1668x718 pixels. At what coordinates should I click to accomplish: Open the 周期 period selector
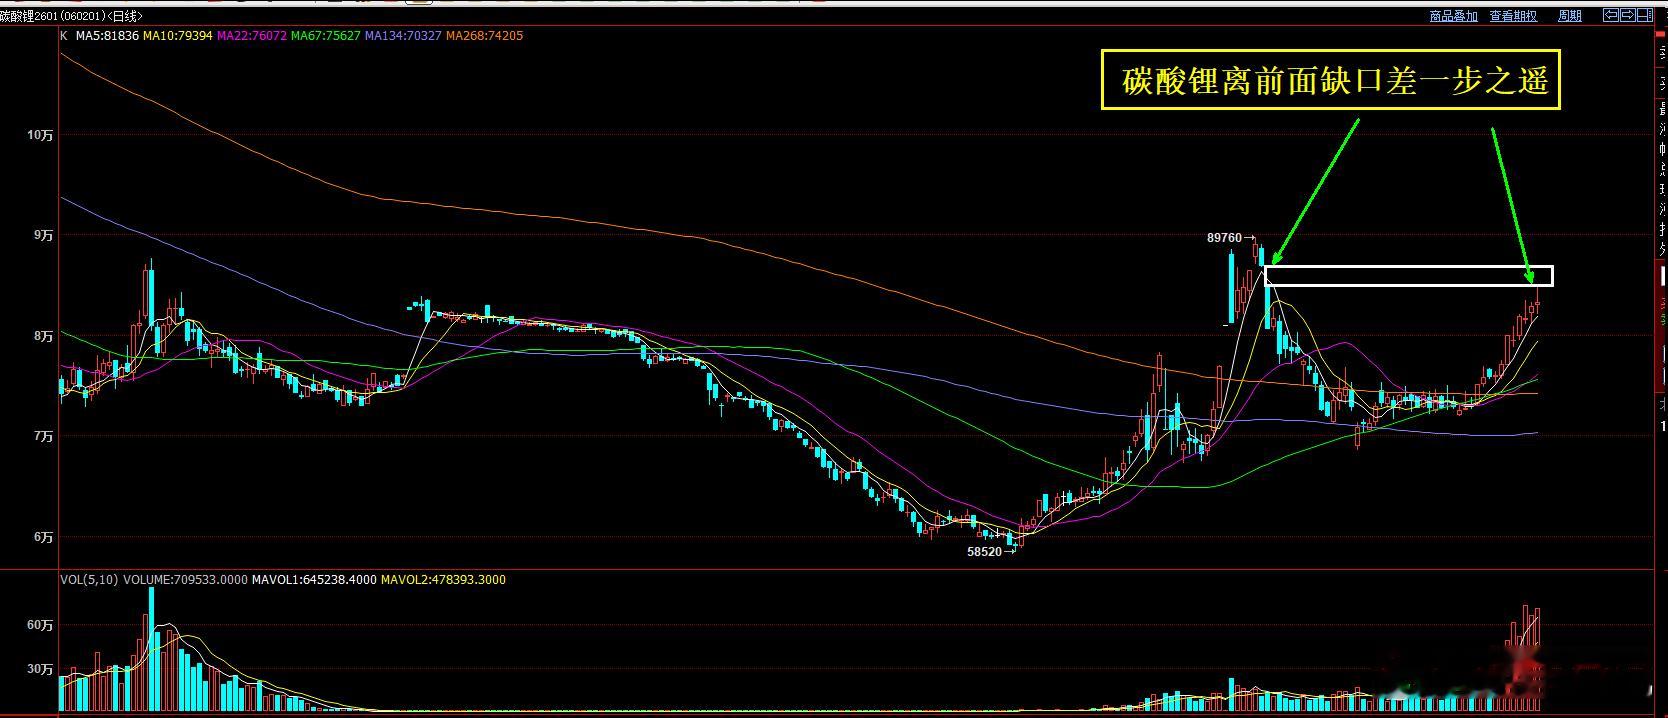click(1570, 16)
